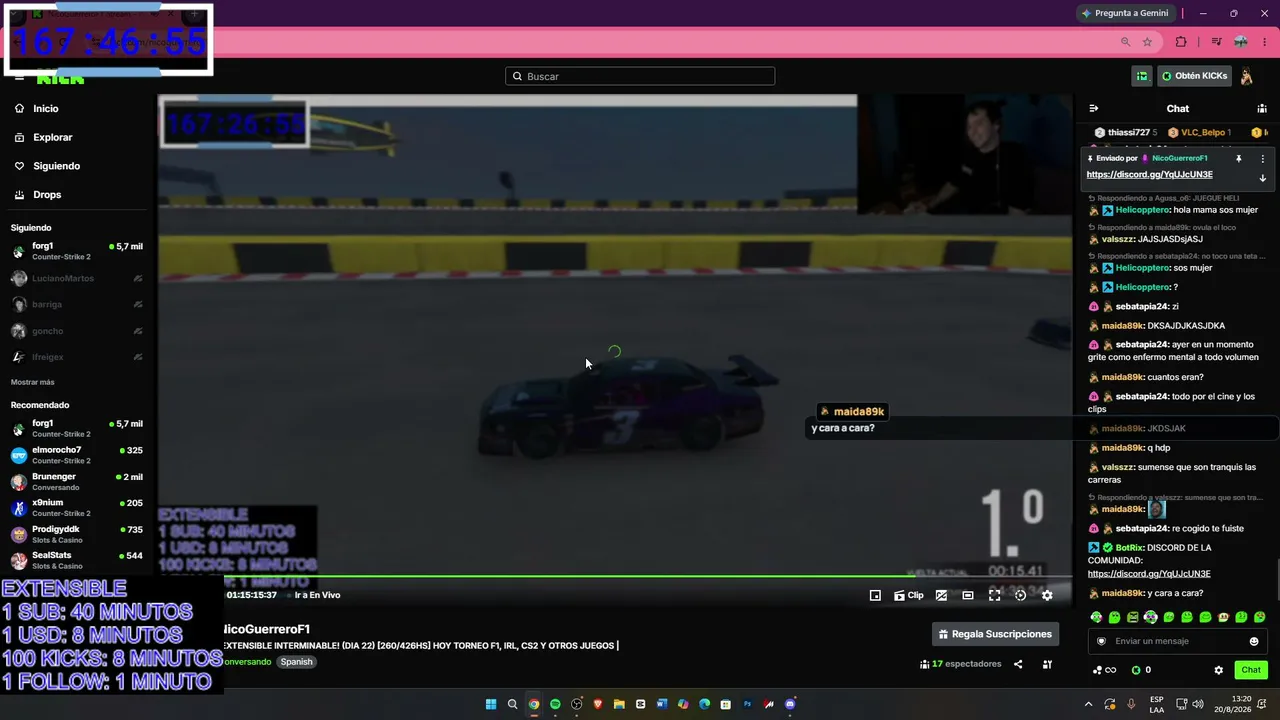Open the user profile avatar menu

click(x=1247, y=76)
